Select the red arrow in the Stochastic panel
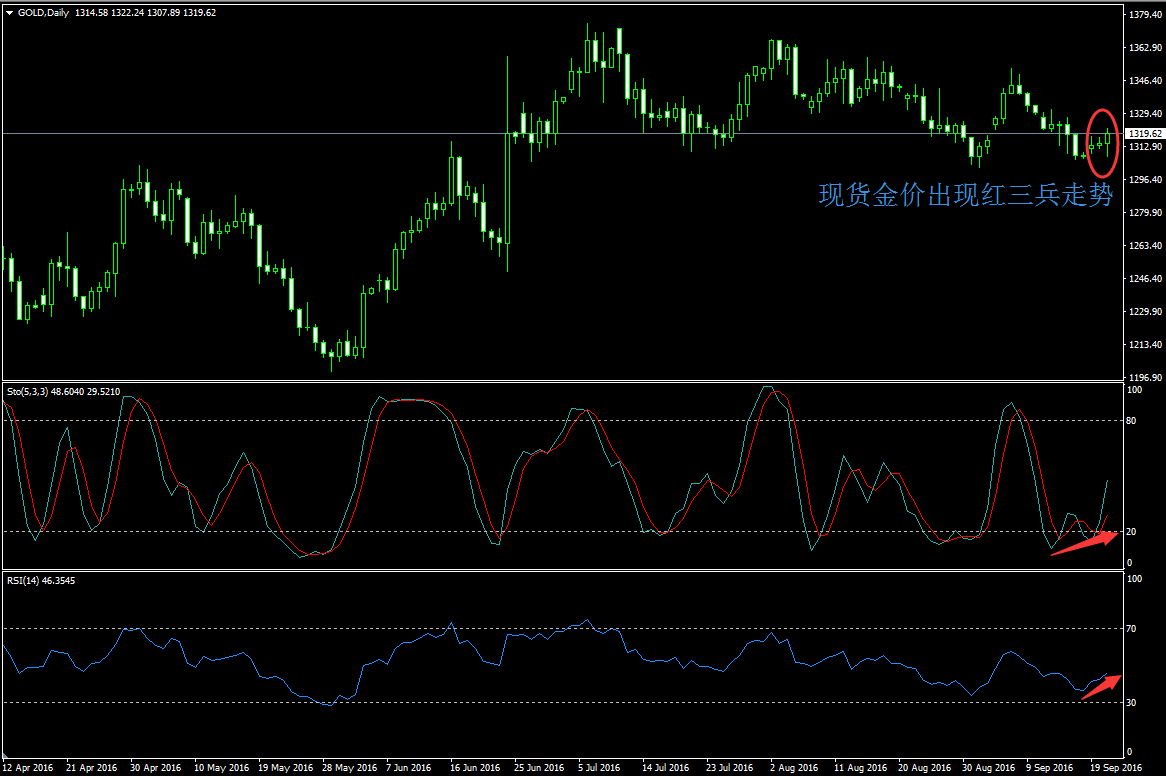This screenshot has width=1166, height=776. tap(1084, 544)
